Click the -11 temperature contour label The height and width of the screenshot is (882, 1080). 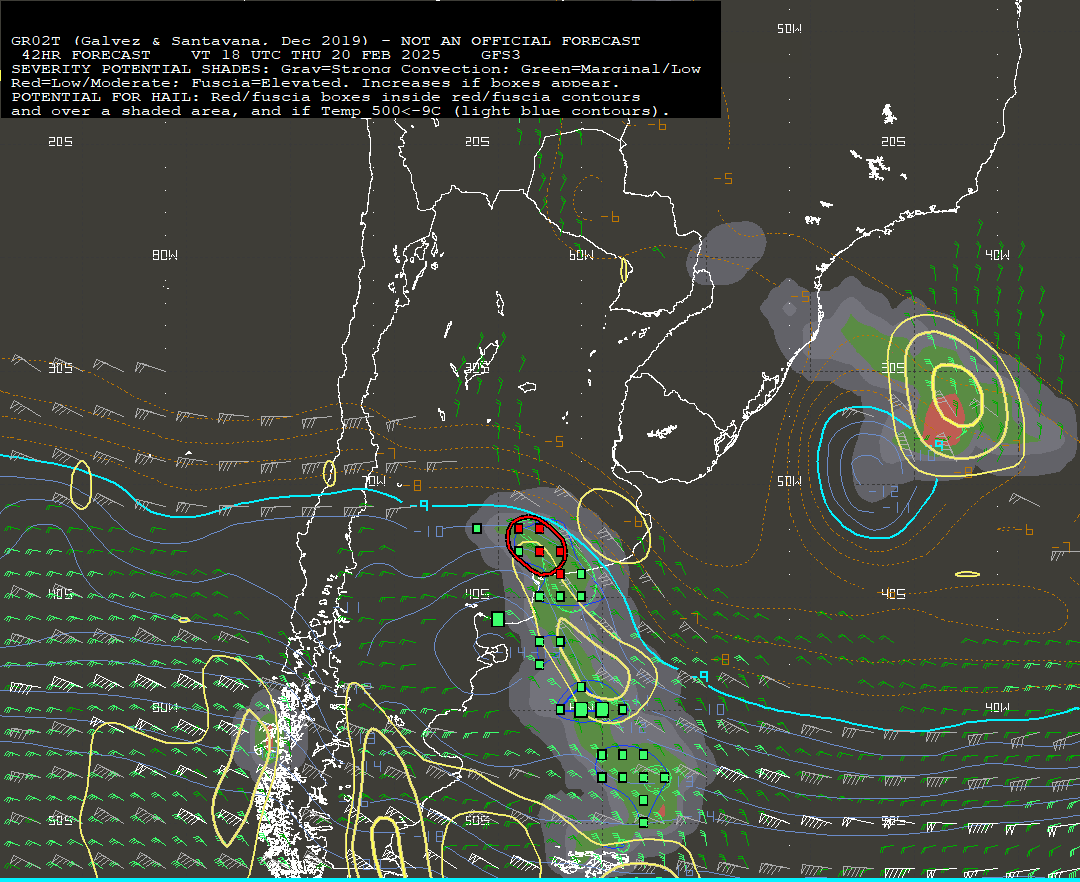coord(895,508)
